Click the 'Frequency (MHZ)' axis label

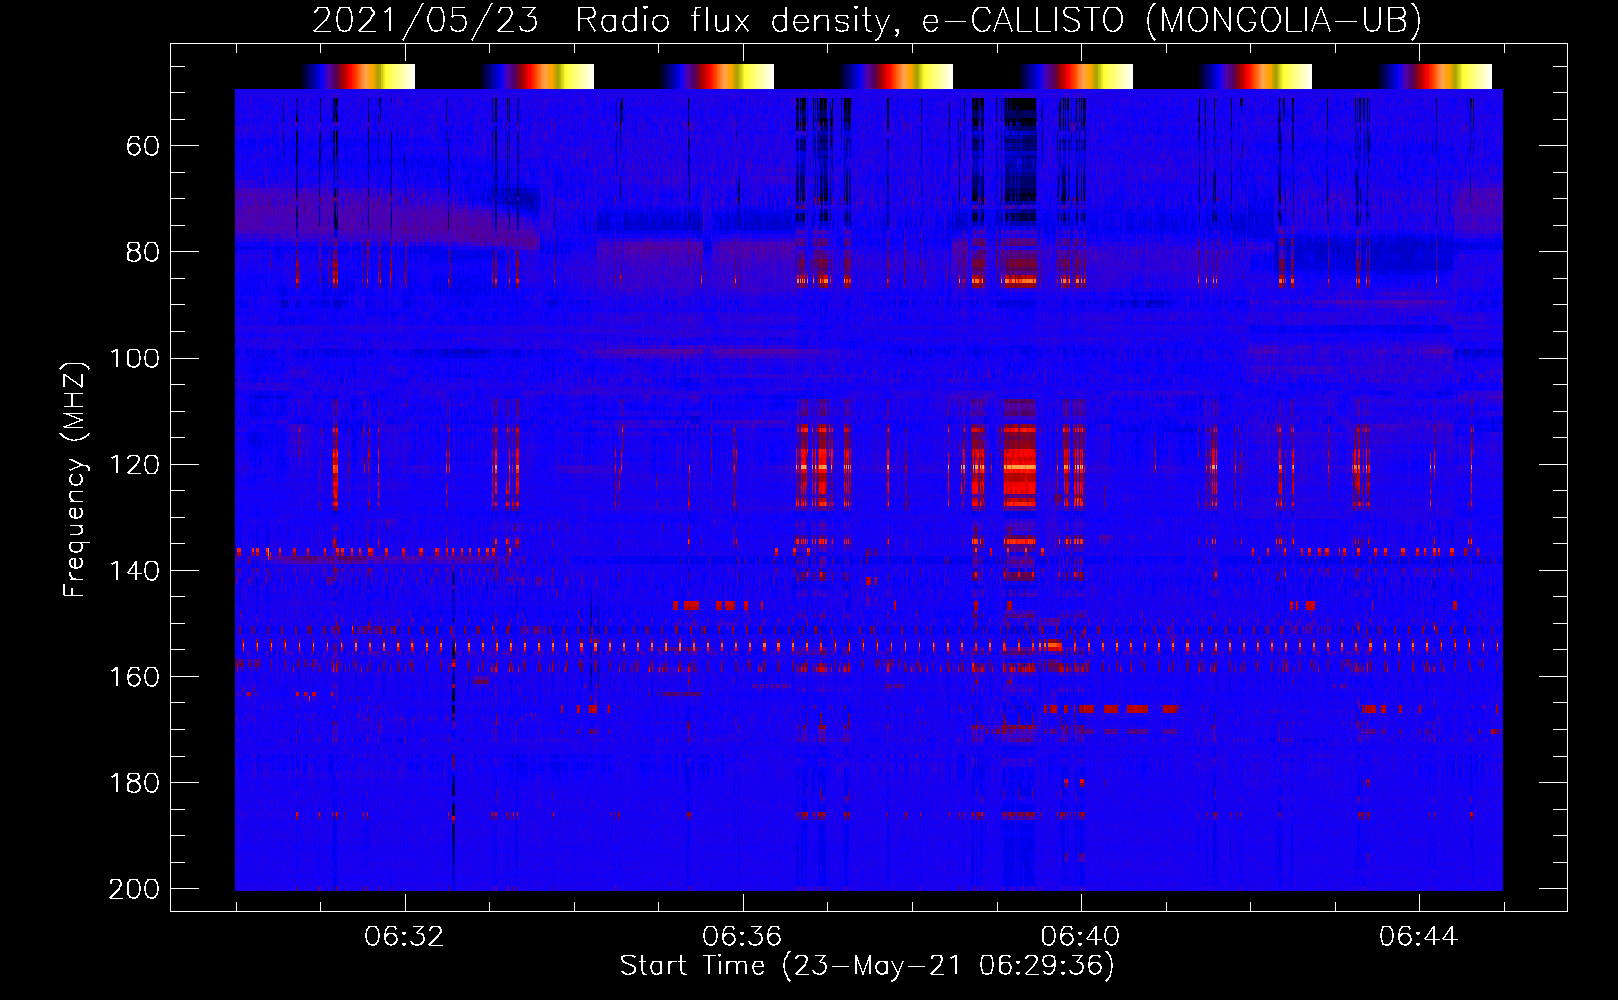coord(75,480)
